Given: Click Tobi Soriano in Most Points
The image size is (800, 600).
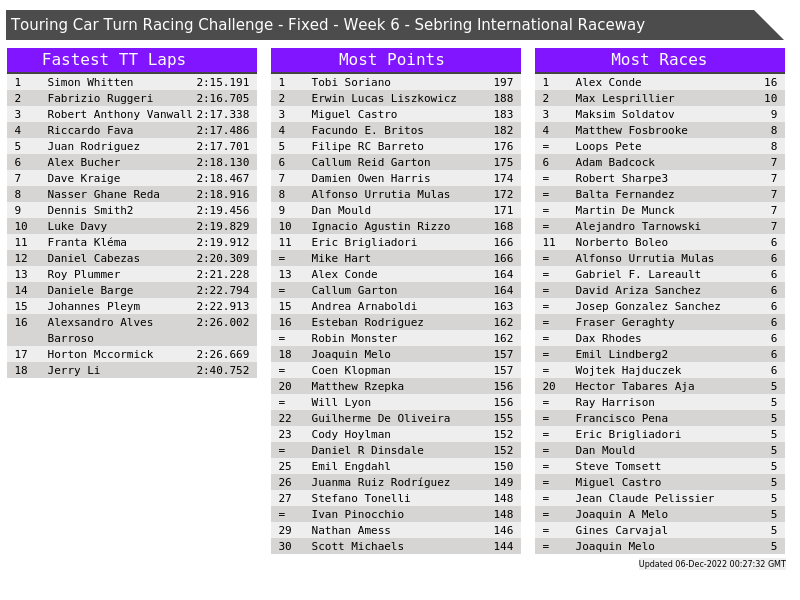Looking at the screenshot, I should 350,82.
